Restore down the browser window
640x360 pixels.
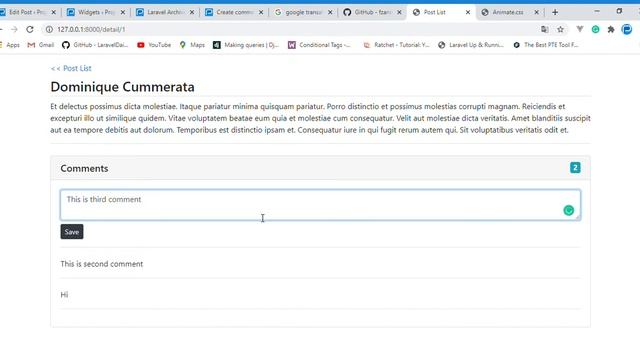pos(619,11)
